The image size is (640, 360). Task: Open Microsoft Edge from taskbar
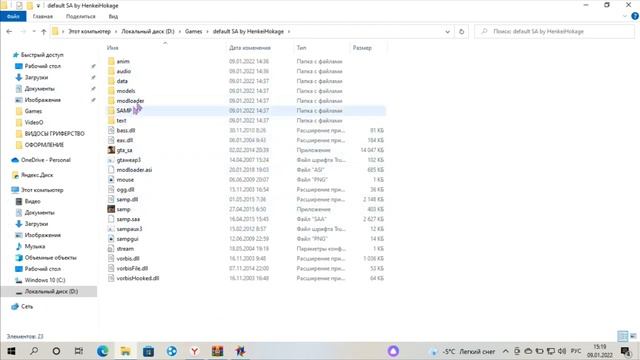pyautogui.click(x=102, y=351)
